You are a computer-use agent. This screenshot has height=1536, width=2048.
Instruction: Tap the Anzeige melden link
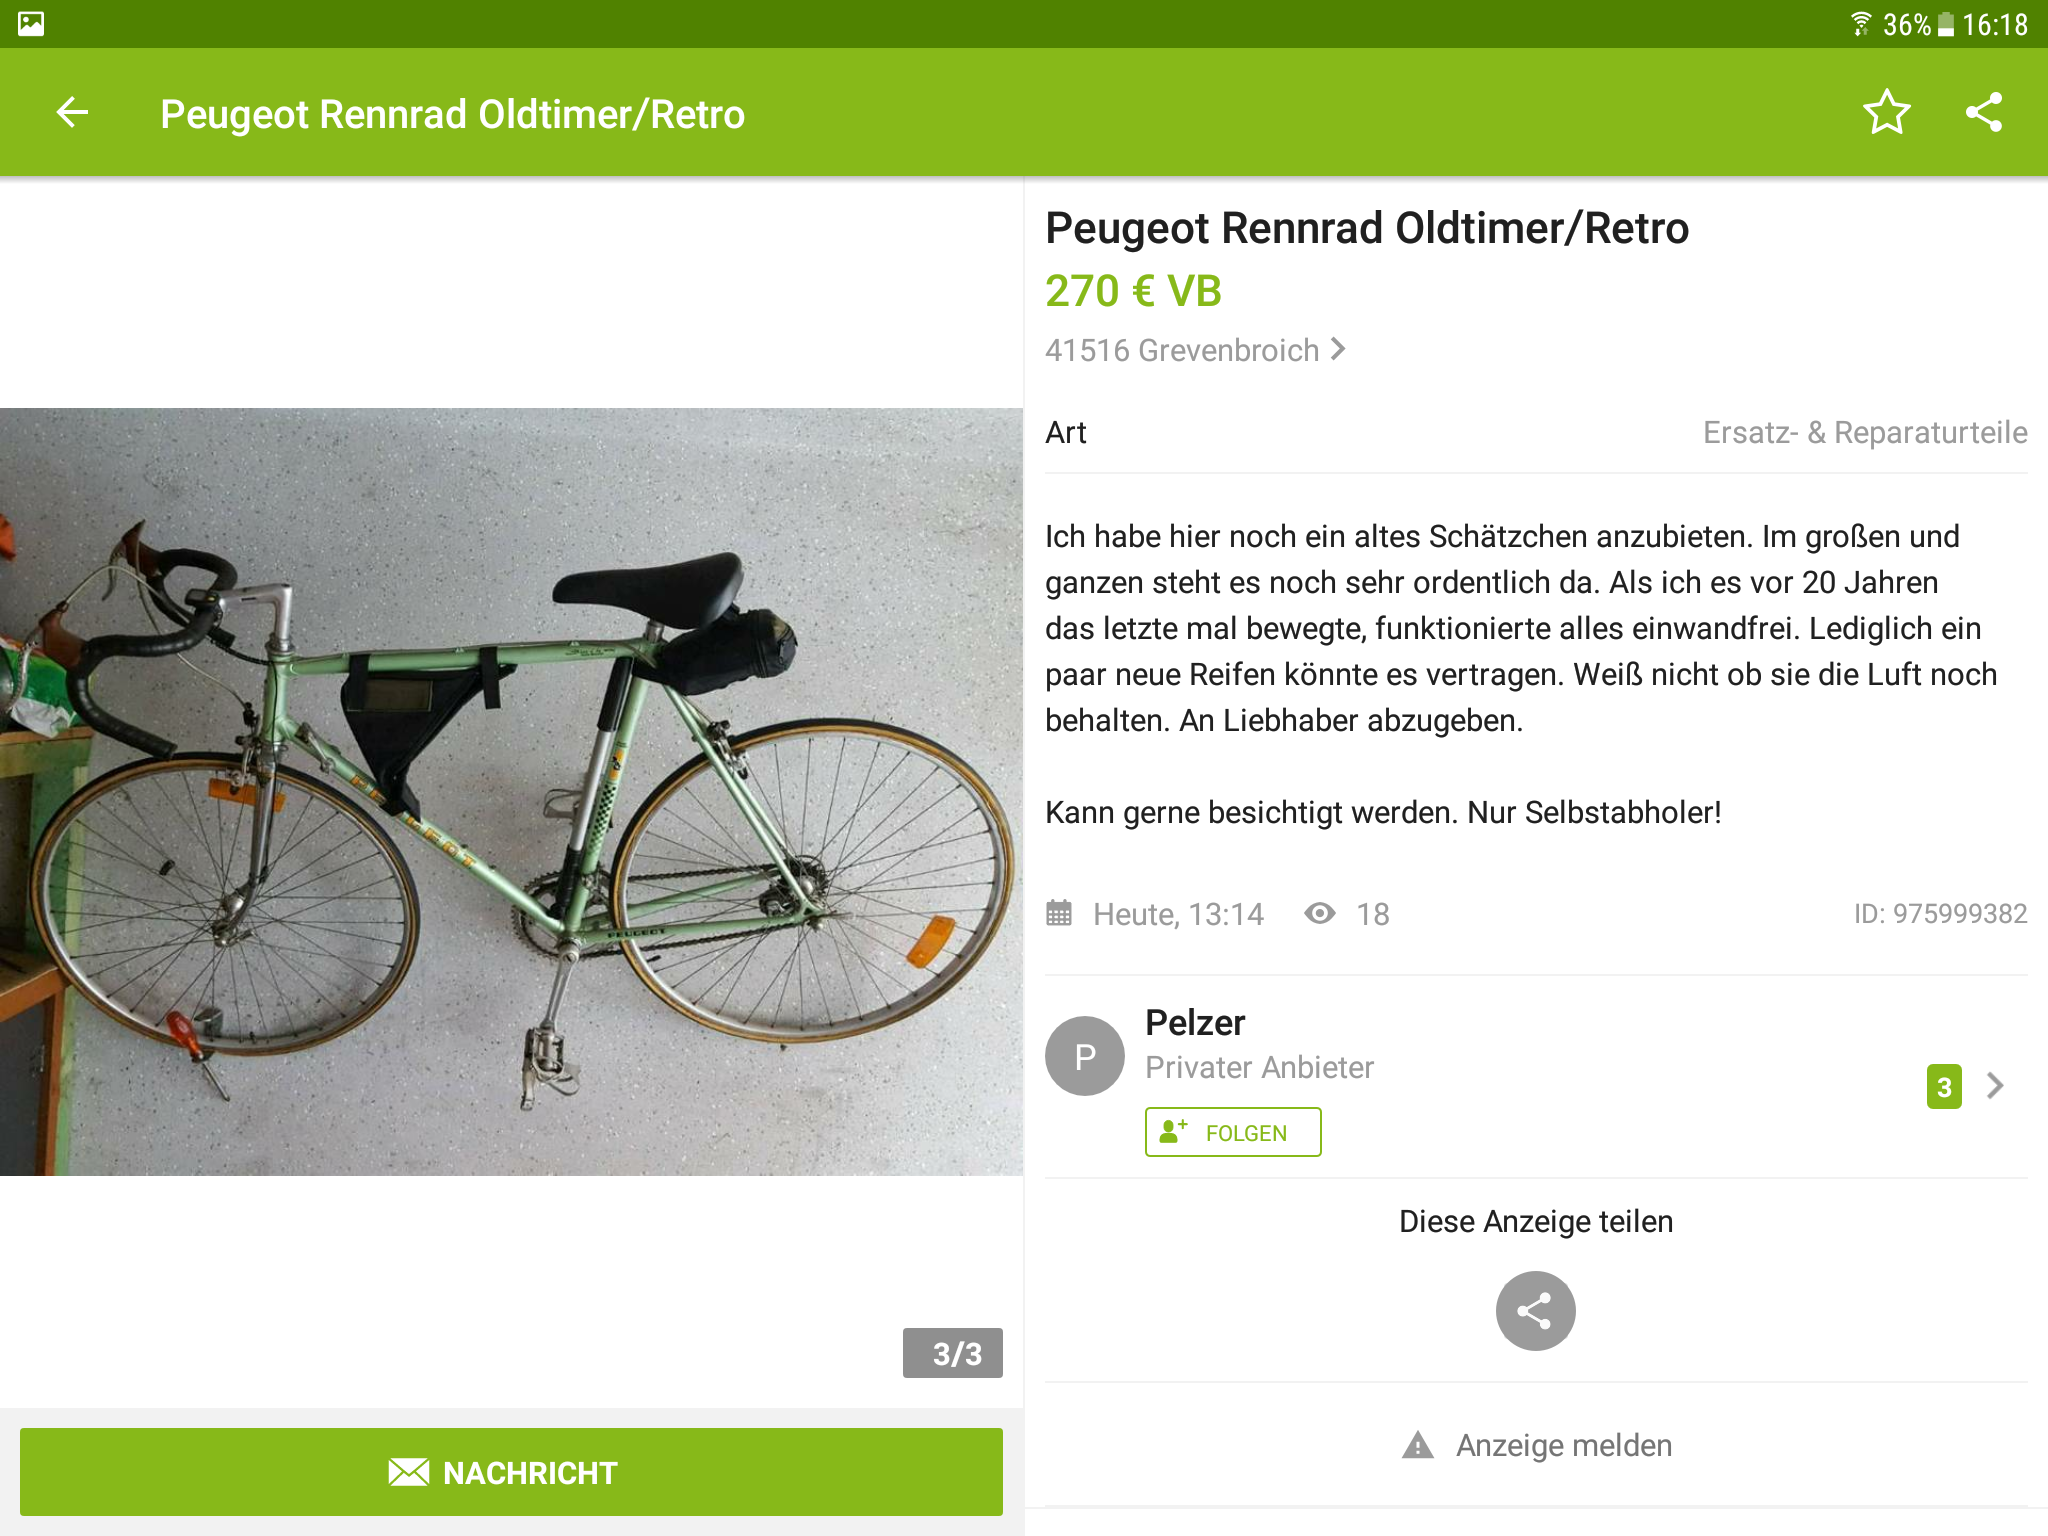pyautogui.click(x=1563, y=1445)
